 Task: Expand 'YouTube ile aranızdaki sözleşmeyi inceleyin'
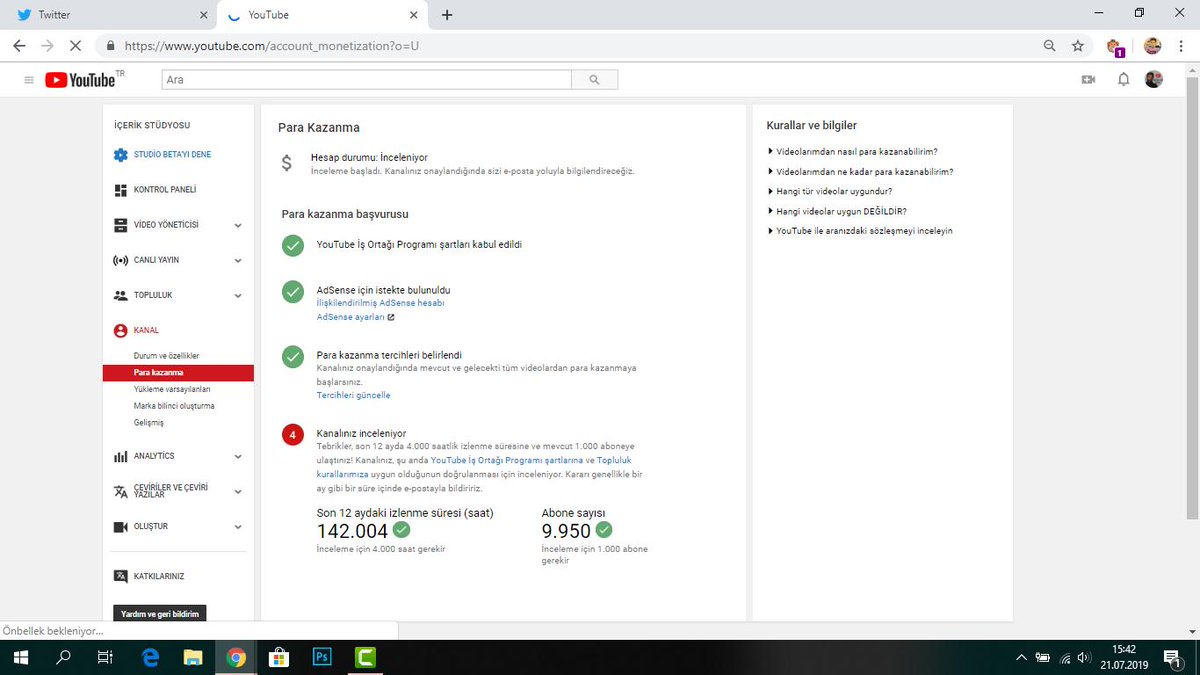[860, 231]
